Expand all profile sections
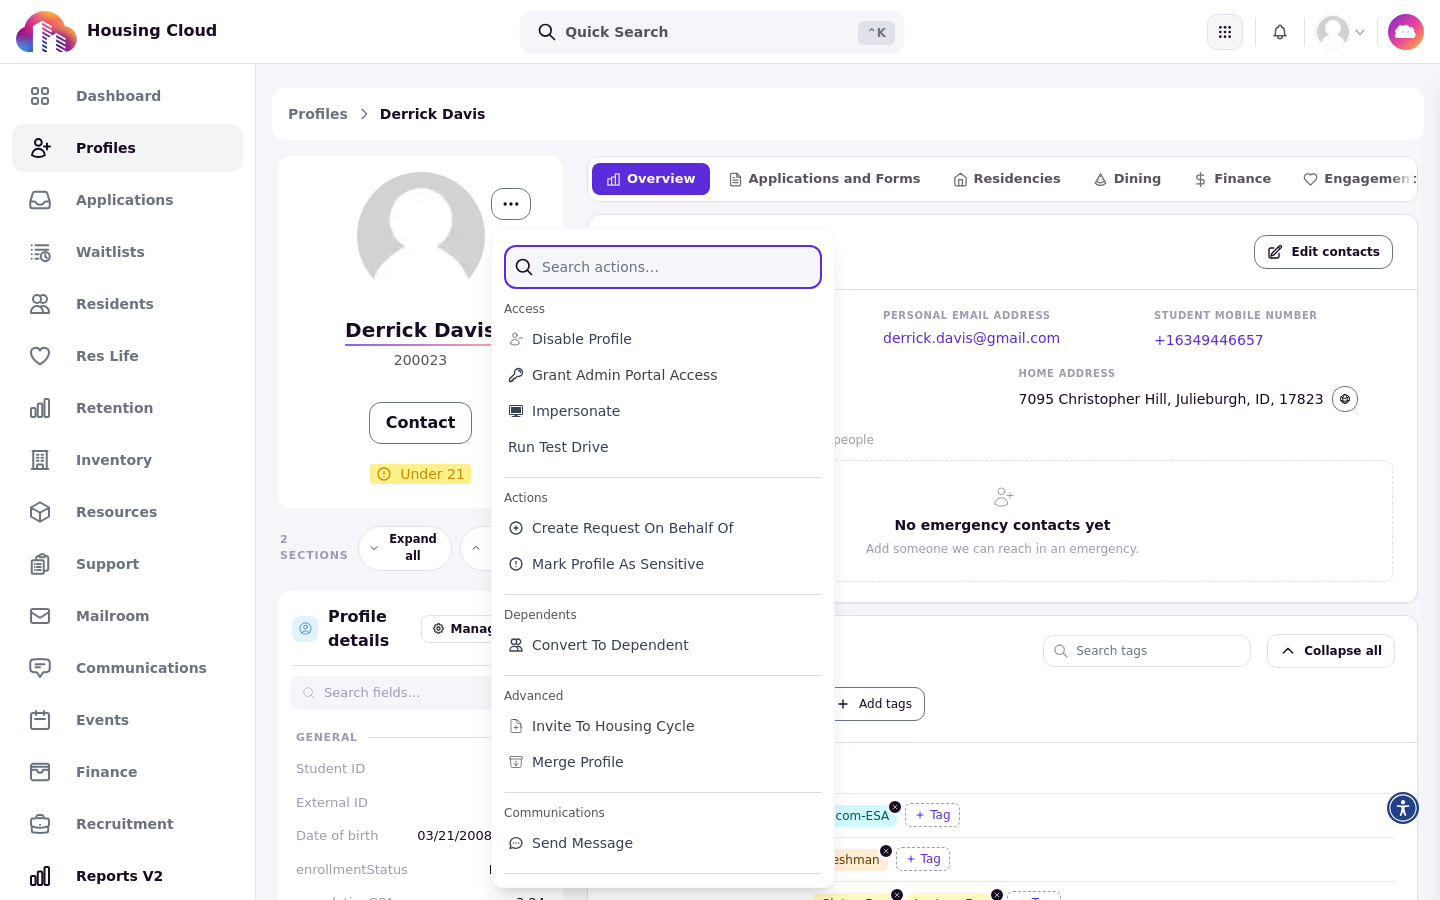 tap(405, 548)
